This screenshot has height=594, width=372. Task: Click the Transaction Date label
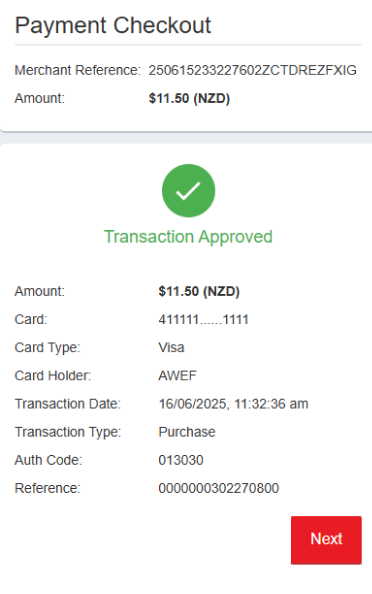pyautogui.click(x=67, y=404)
